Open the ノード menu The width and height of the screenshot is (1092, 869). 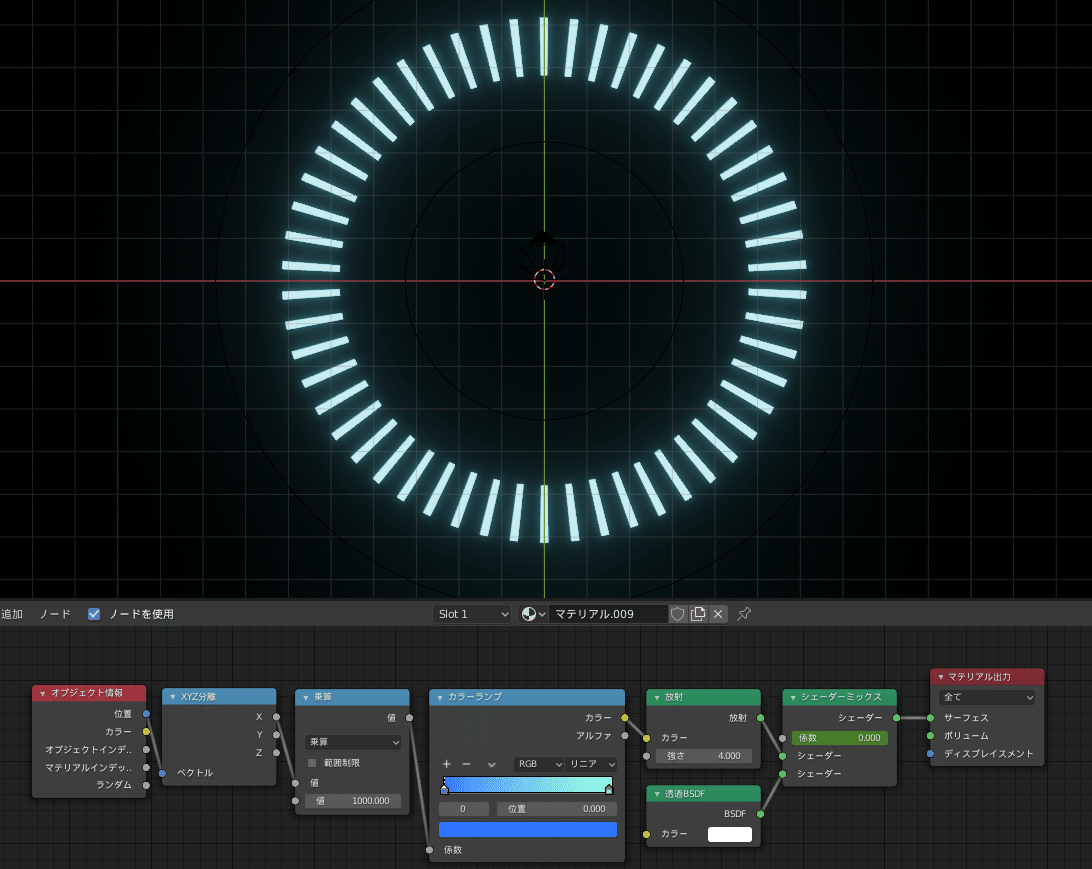point(54,613)
